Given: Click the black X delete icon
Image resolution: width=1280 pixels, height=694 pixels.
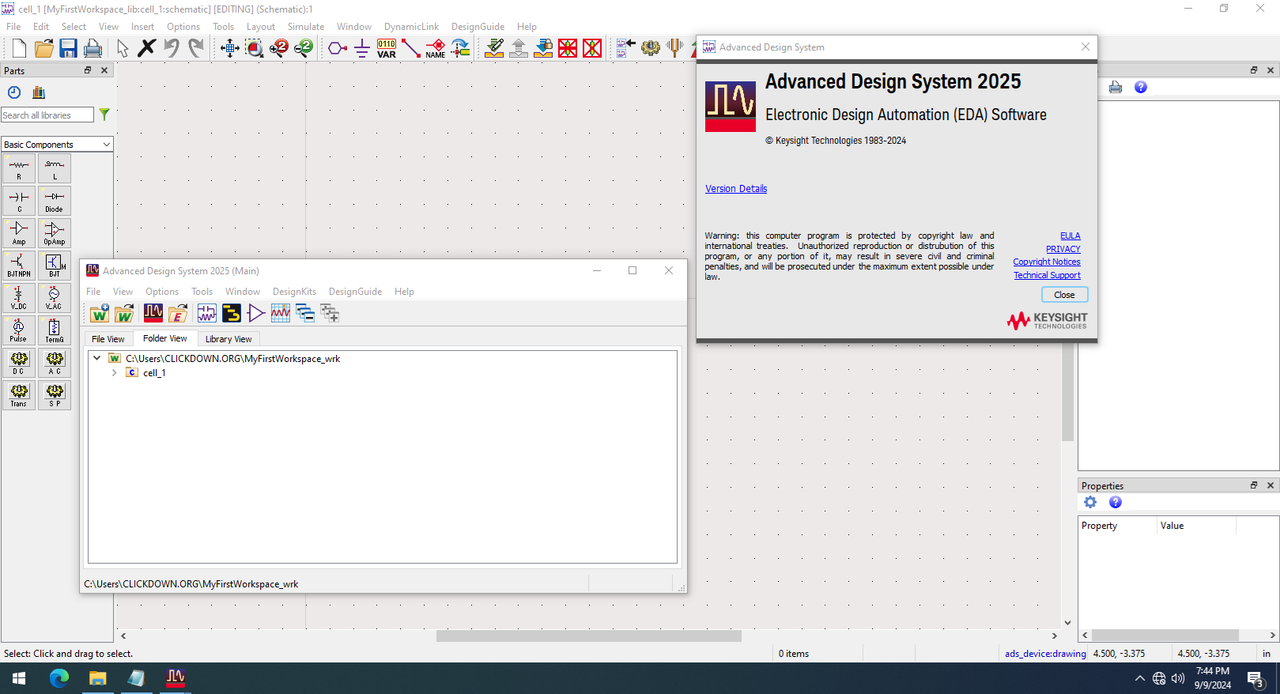Looking at the screenshot, I should pyautogui.click(x=147, y=48).
